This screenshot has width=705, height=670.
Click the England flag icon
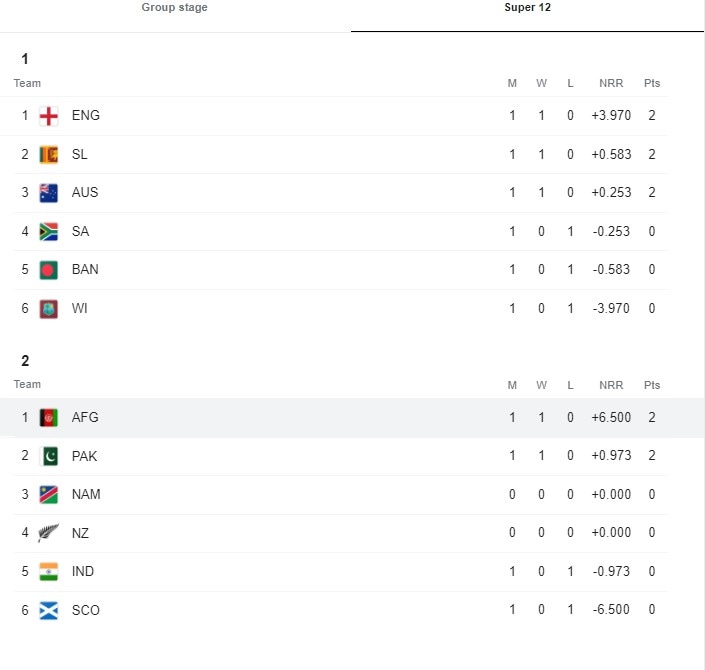(x=49, y=116)
